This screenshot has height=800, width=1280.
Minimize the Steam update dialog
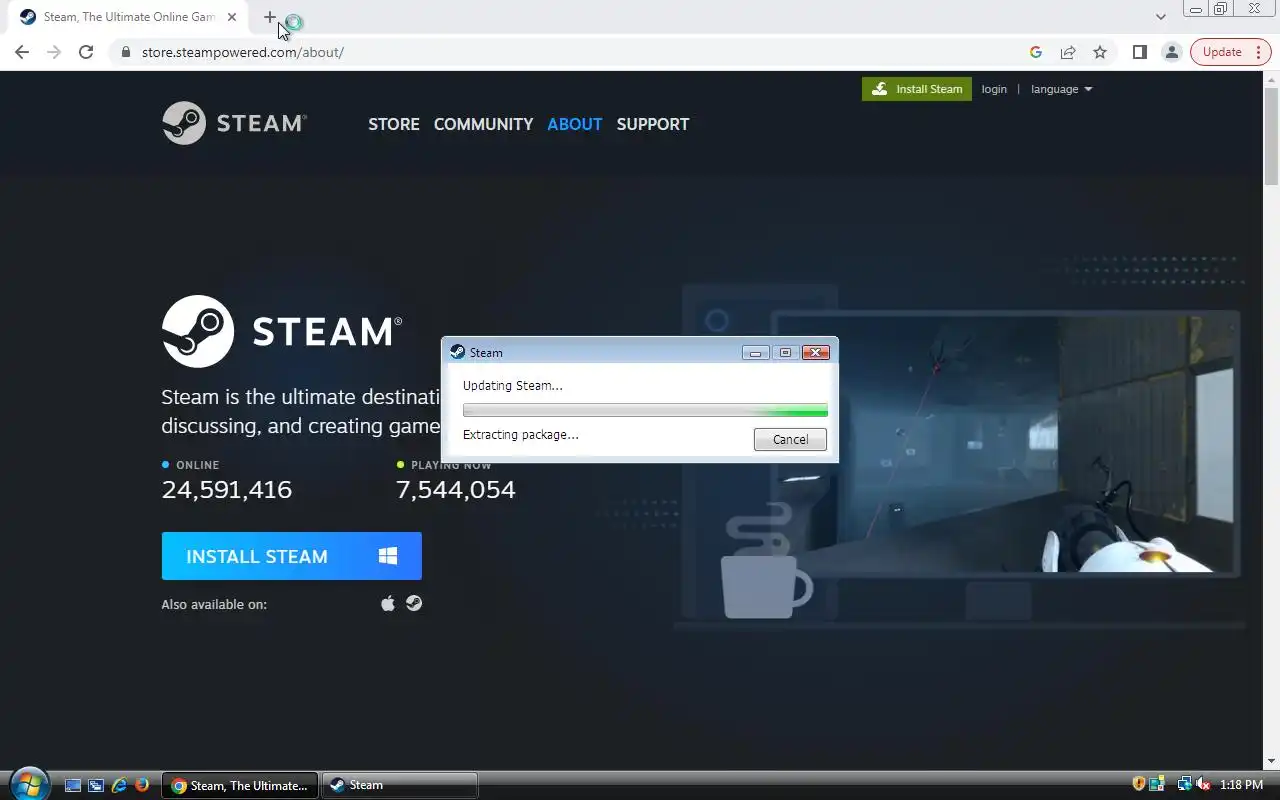click(x=756, y=352)
